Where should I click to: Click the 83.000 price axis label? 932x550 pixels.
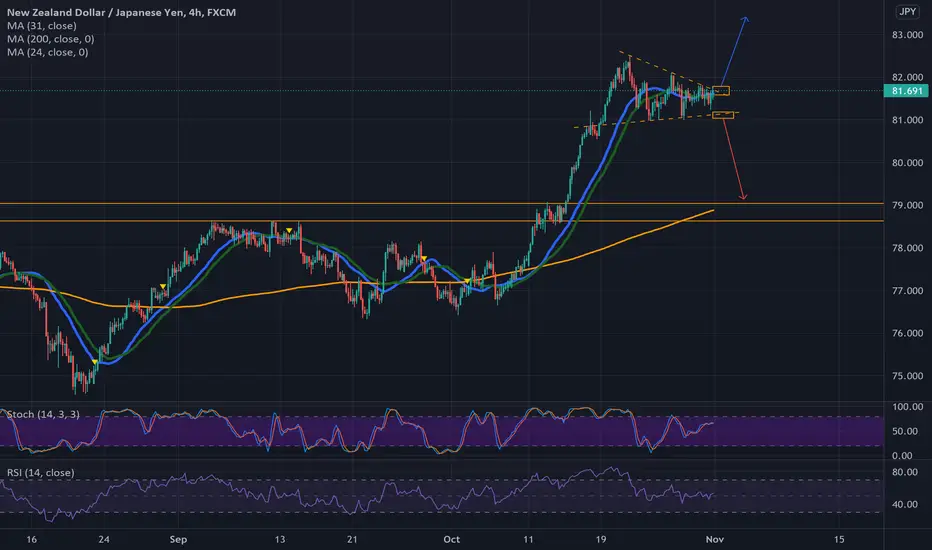(907, 35)
